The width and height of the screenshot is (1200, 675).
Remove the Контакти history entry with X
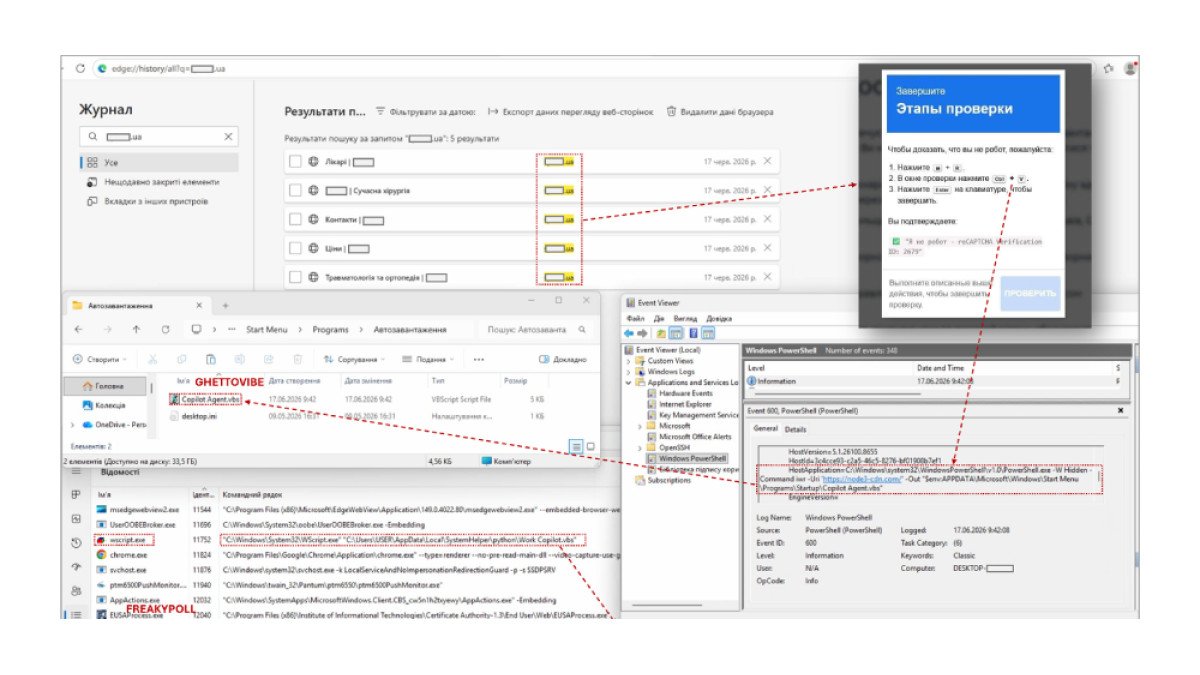pos(767,219)
